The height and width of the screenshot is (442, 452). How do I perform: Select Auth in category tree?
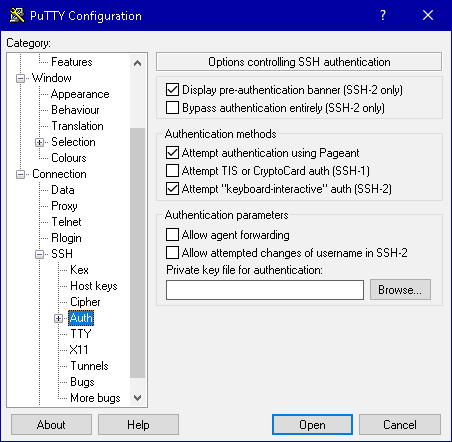pyautogui.click(x=81, y=318)
